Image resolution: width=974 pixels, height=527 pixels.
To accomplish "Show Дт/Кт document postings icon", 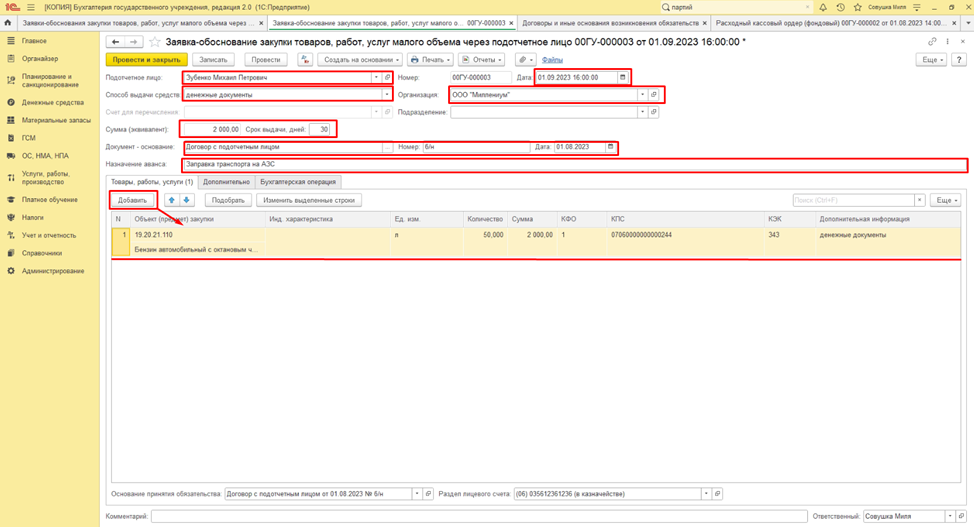I will 304,60.
